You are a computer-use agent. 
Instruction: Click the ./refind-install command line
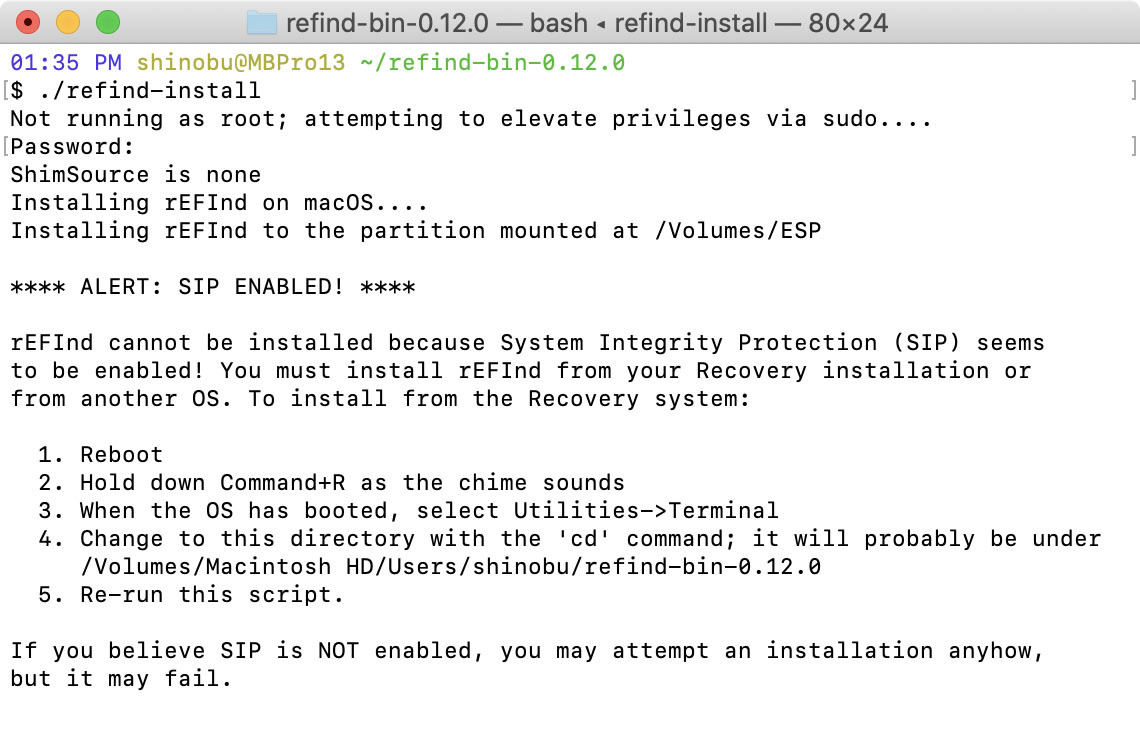pos(135,91)
